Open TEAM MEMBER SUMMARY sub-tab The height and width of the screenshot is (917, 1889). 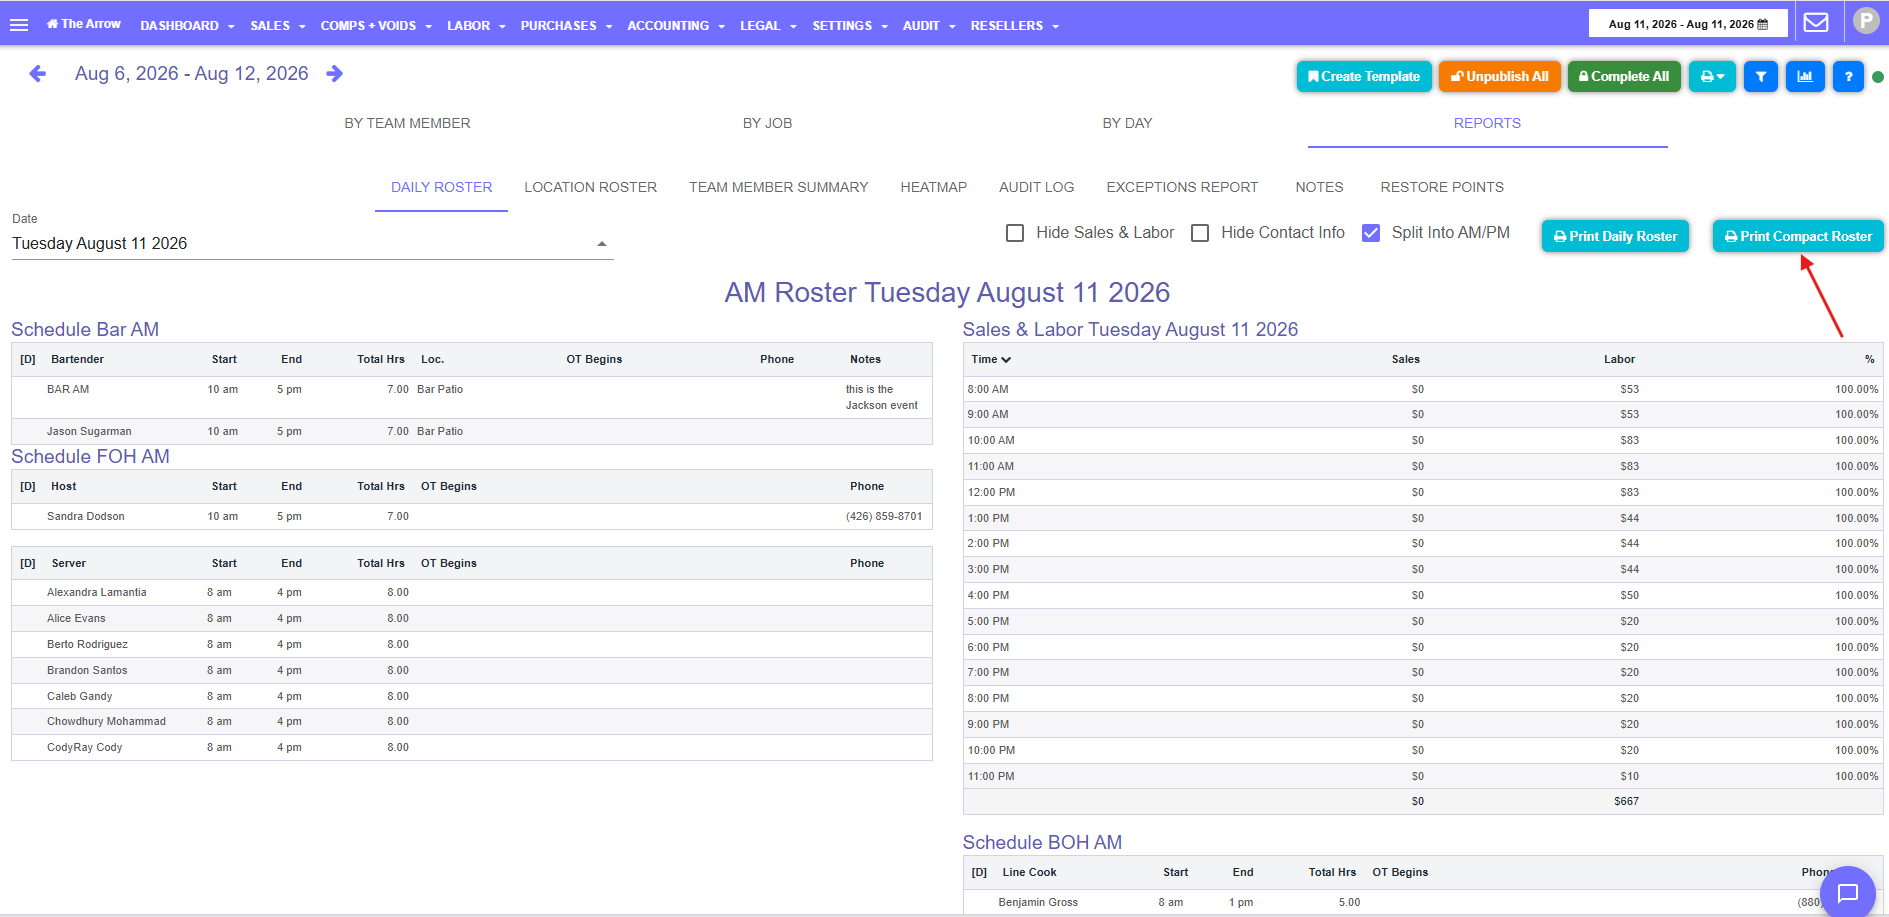point(778,187)
